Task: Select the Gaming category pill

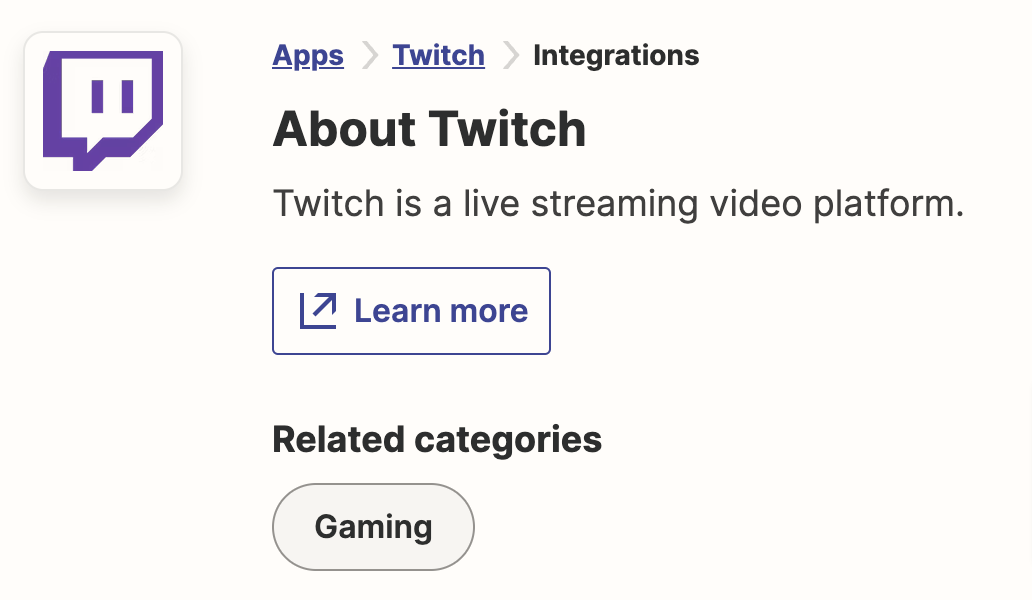Action: pos(373,526)
